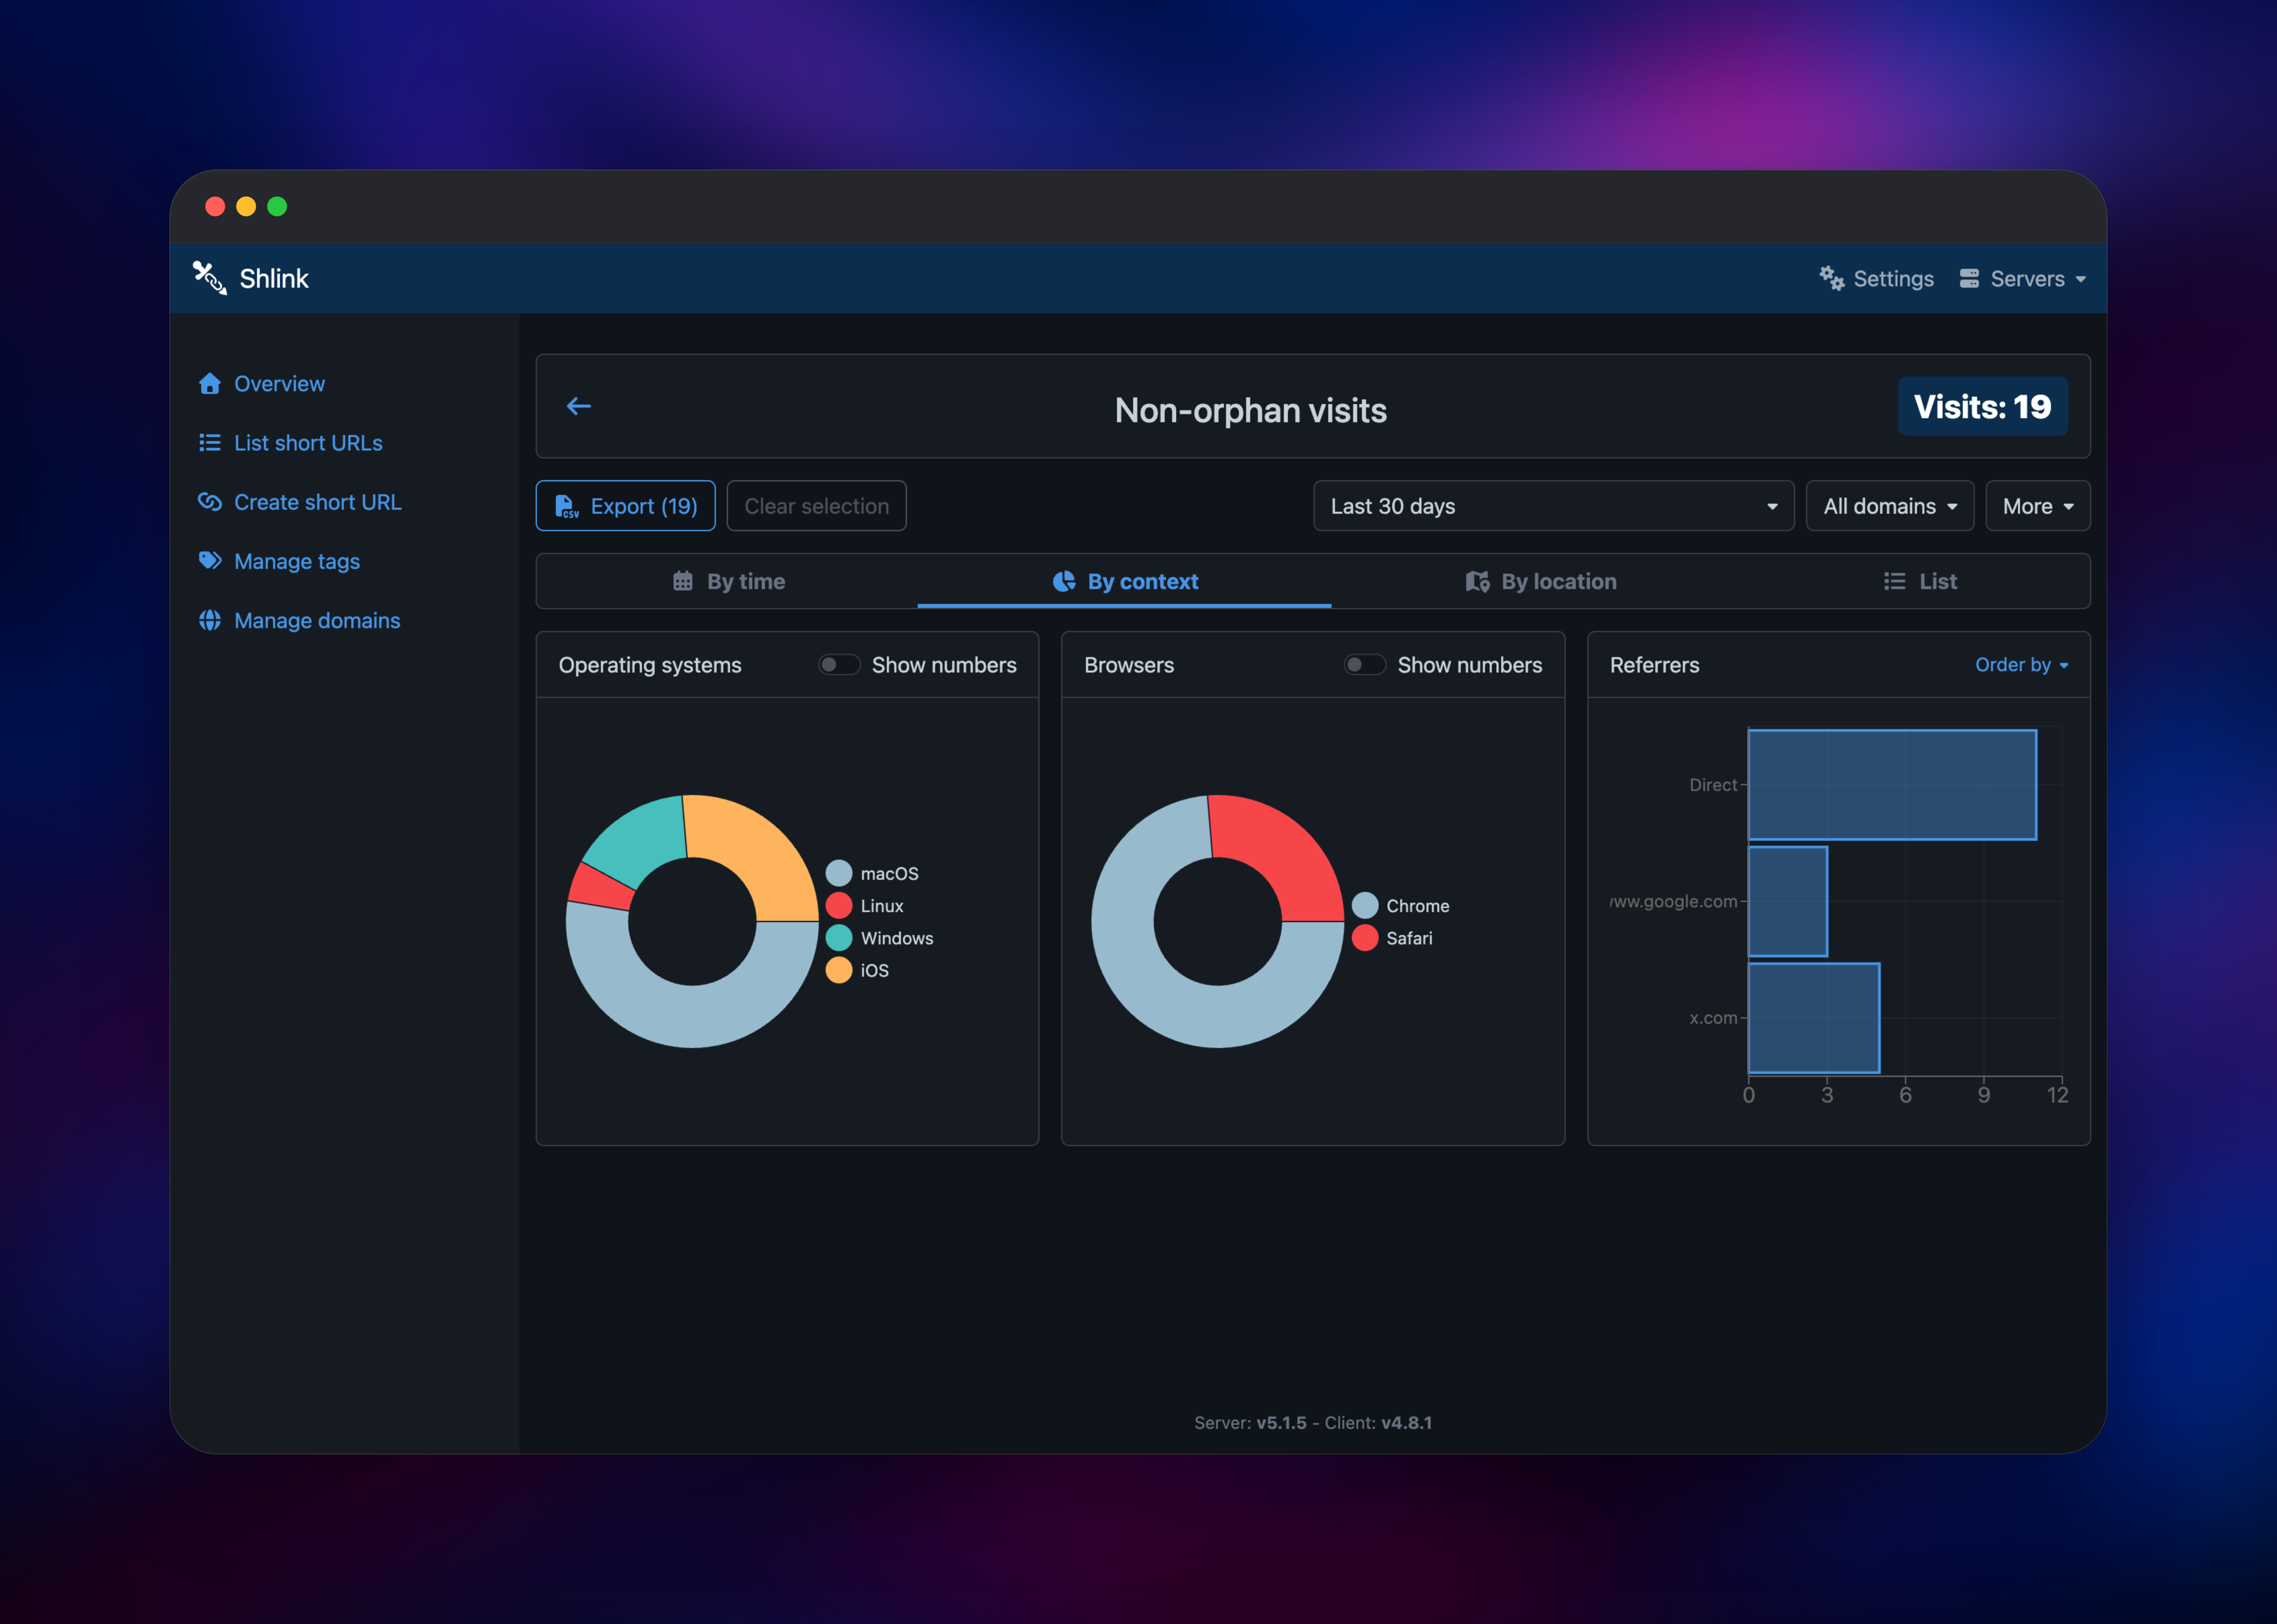Open the List tab
Image resolution: width=2277 pixels, height=1624 pixels.
click(x=1920, y=581)
